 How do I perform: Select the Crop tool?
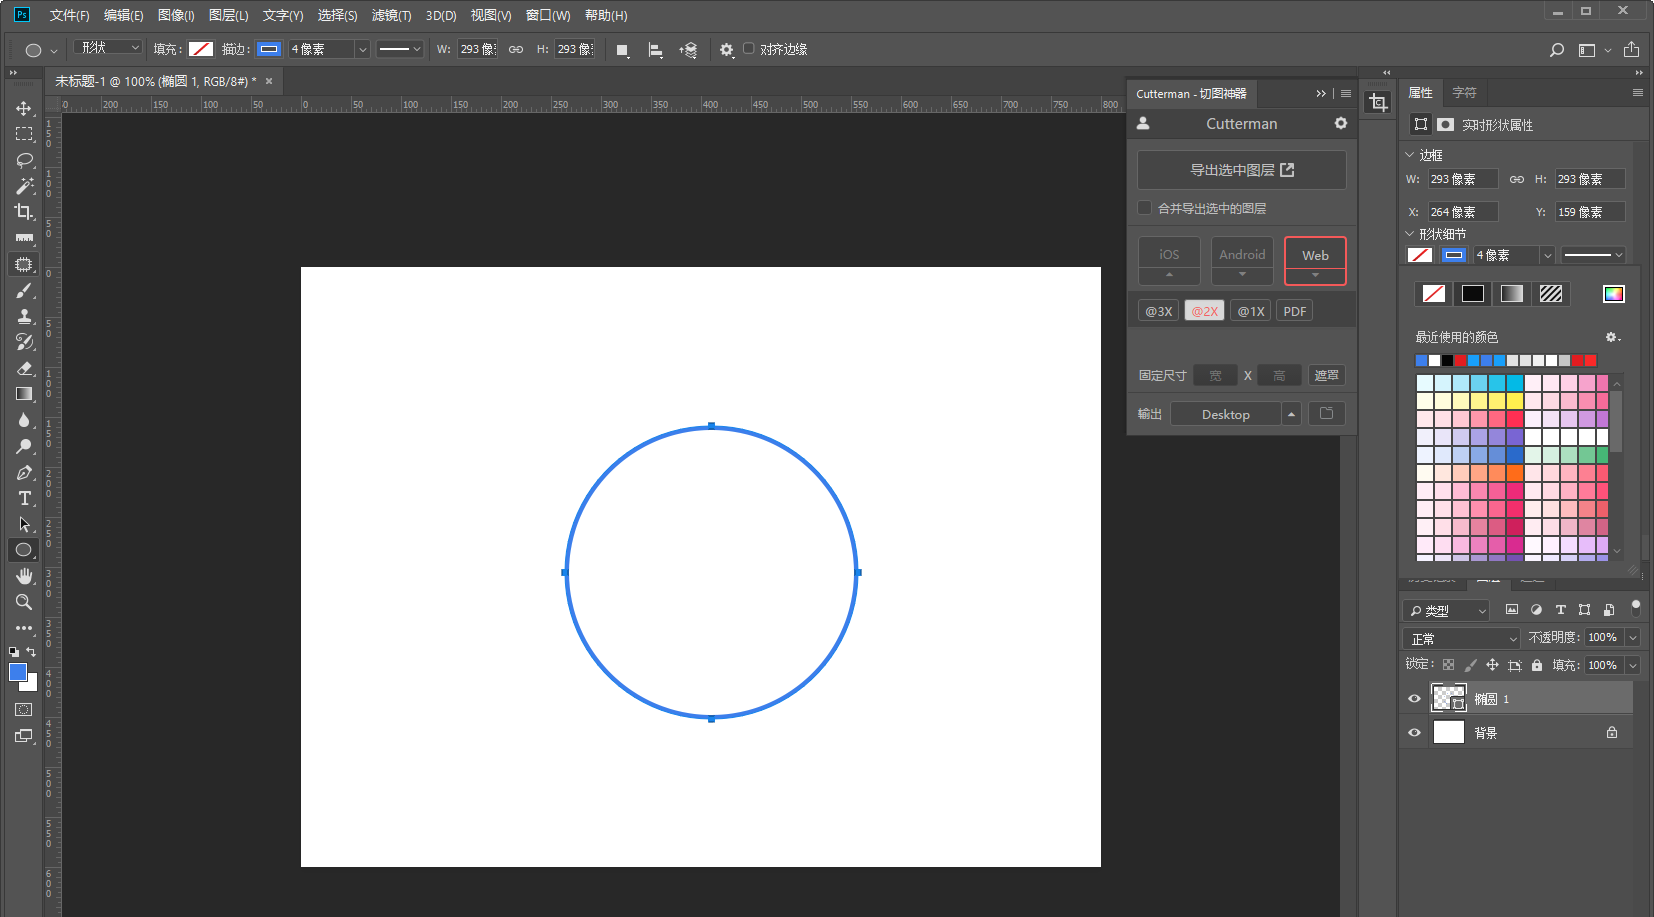(x=24, y=212)
